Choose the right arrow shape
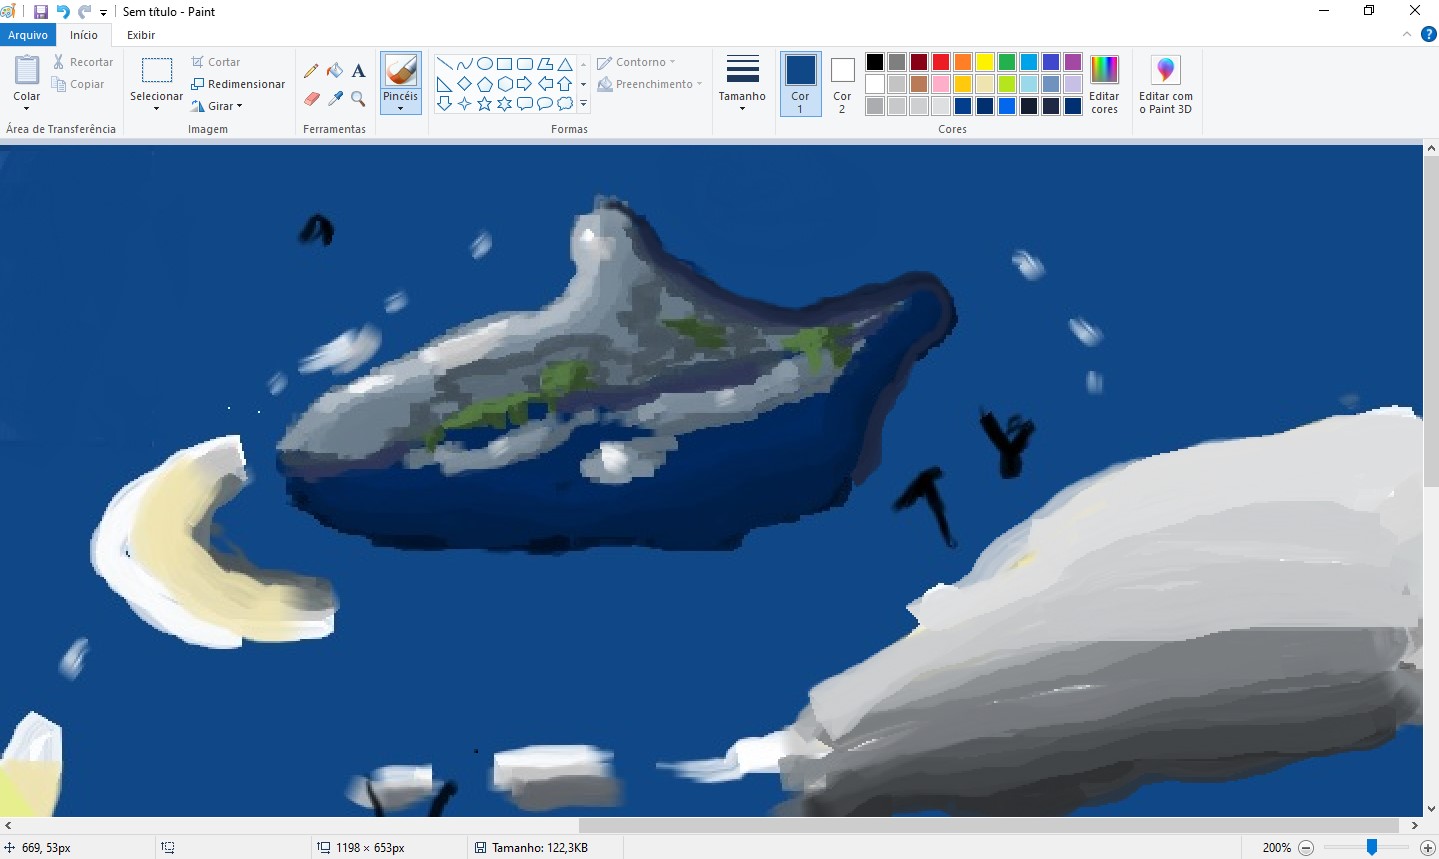The height and width of the screenshot is (859, 1439). [524, 83]
